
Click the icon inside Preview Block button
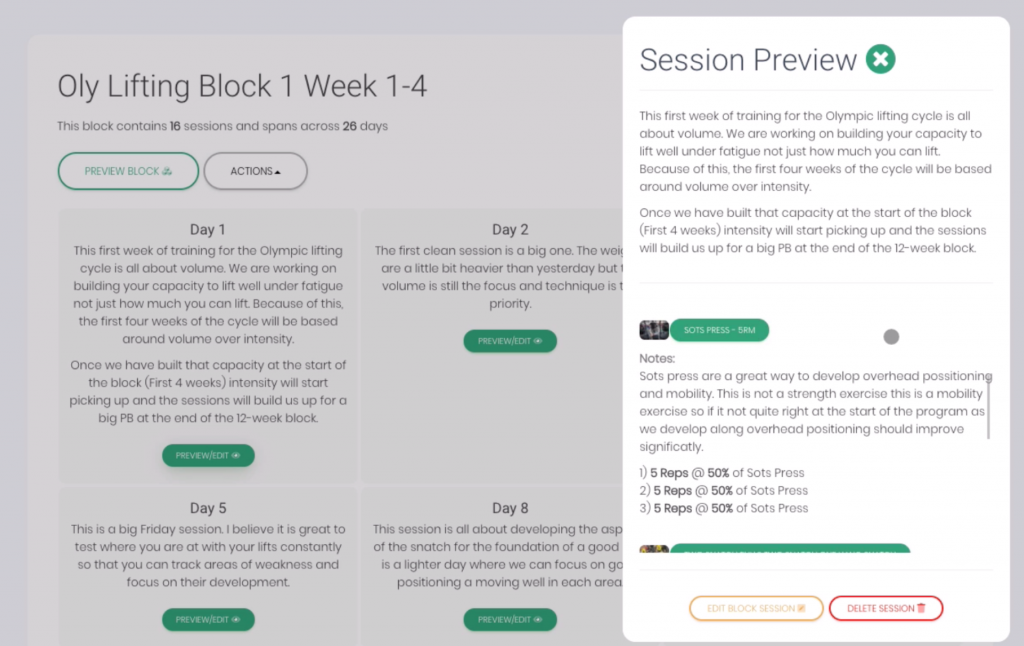point(167,171)
